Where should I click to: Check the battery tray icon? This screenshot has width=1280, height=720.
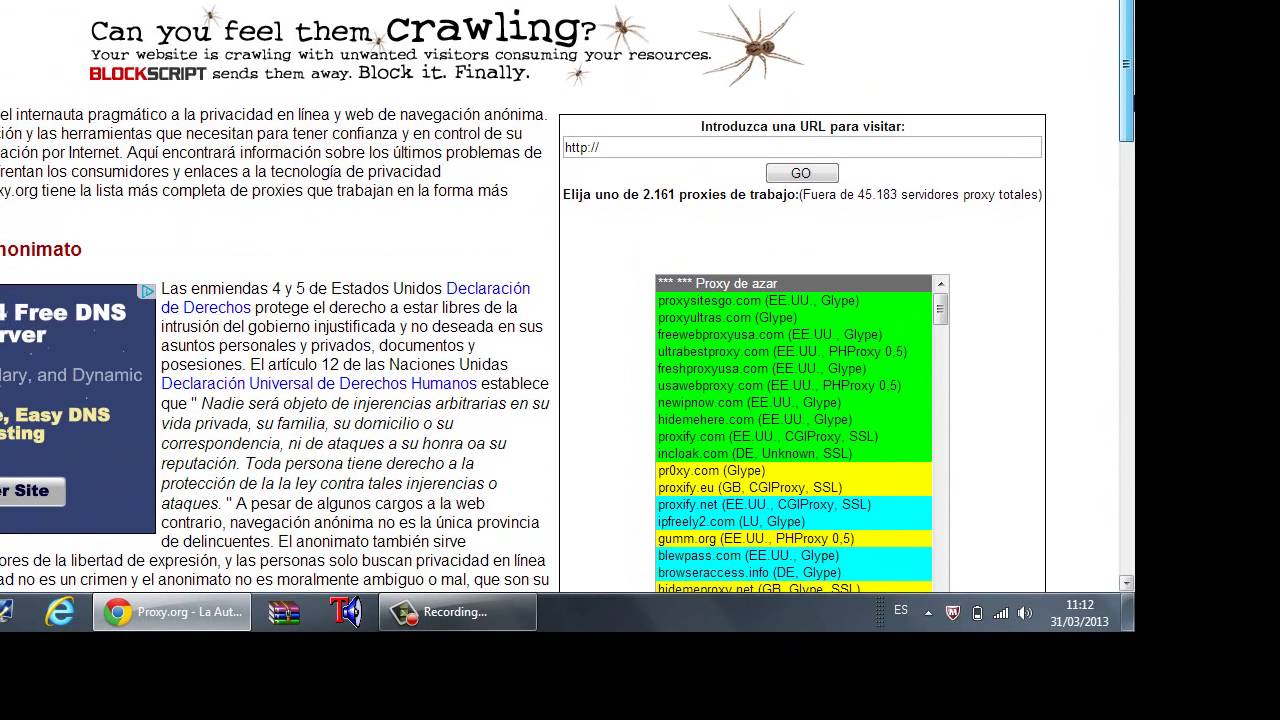pos(977,613)
